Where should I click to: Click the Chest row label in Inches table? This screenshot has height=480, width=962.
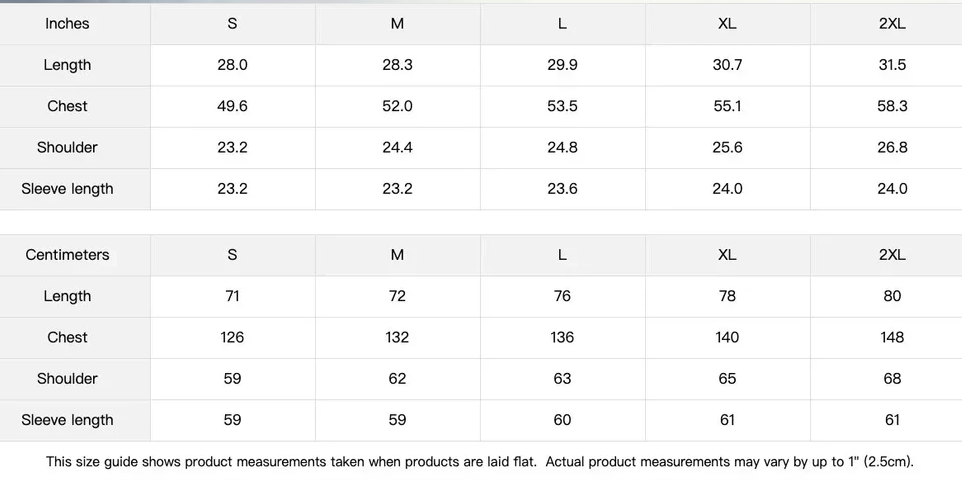pos(67,106)
